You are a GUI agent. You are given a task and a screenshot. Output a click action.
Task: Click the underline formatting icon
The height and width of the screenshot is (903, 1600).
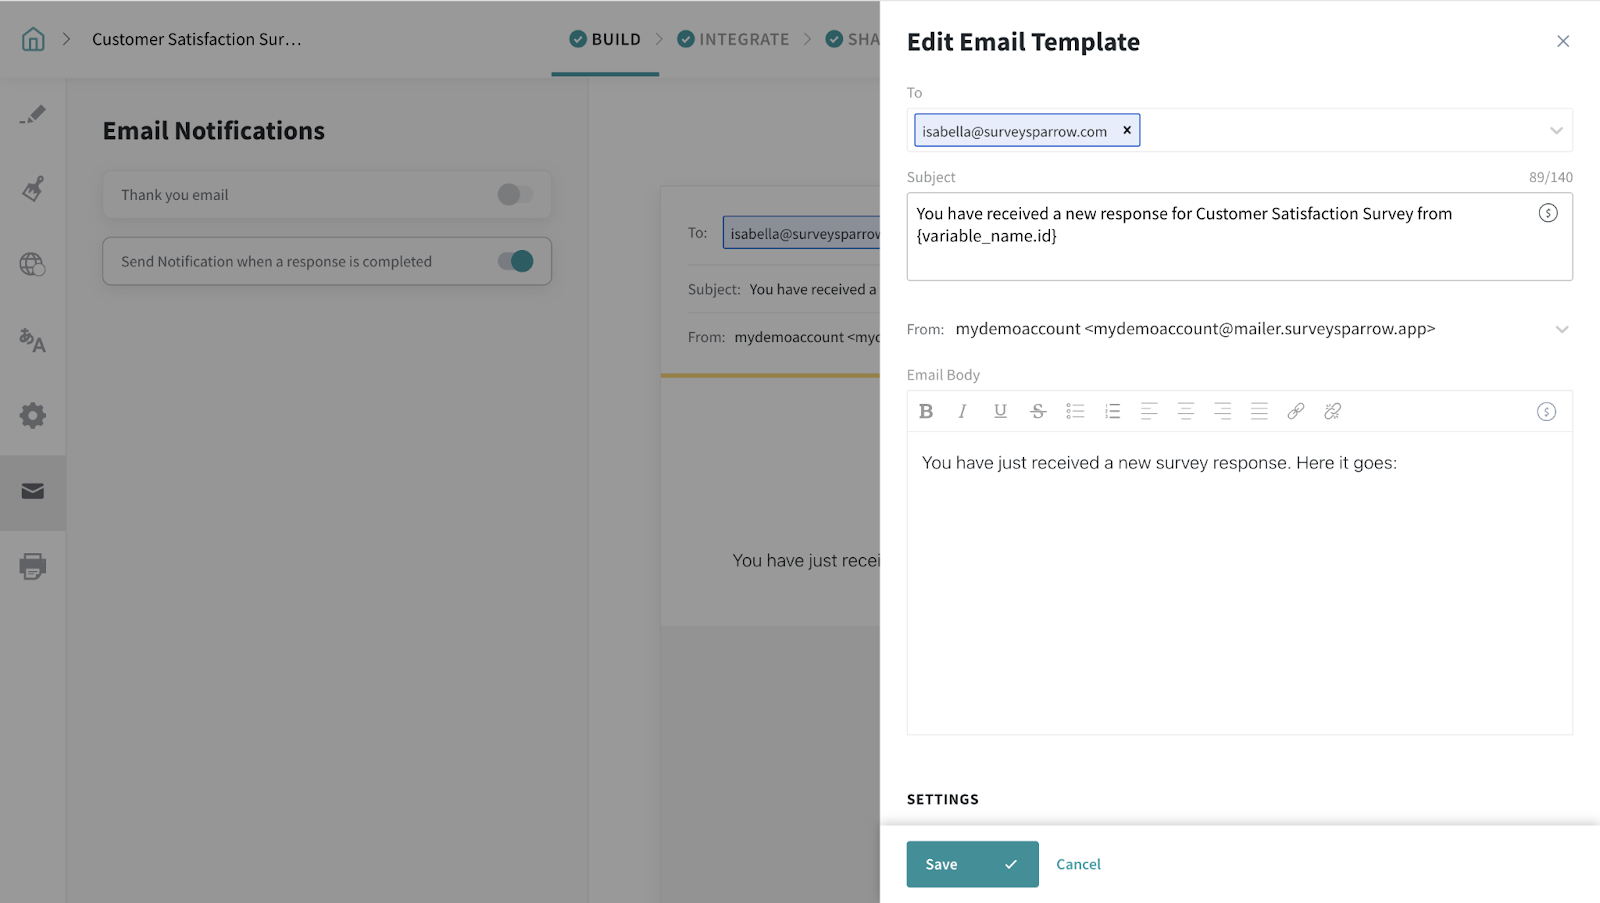[x=1000, y=411]
